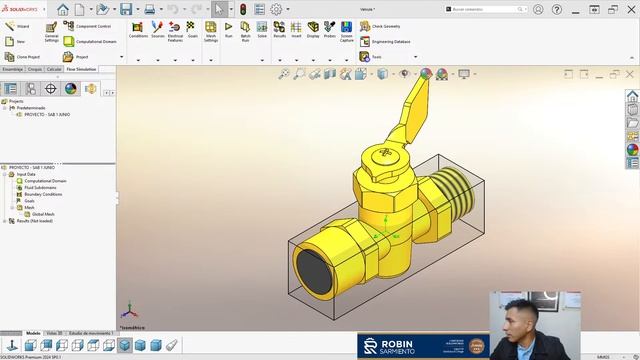
Task: Open the Tools ribbon item
Action: click(371, 57)
